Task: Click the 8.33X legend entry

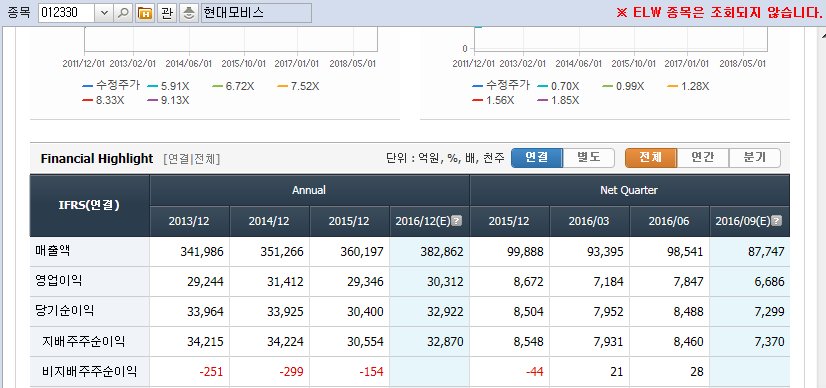Action: (103, 100)
